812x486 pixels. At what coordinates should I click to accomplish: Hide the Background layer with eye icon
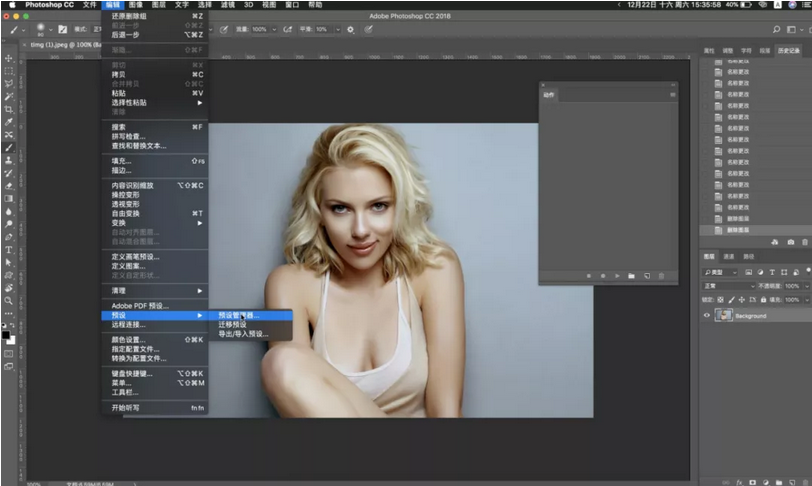[x=707, y=315]
